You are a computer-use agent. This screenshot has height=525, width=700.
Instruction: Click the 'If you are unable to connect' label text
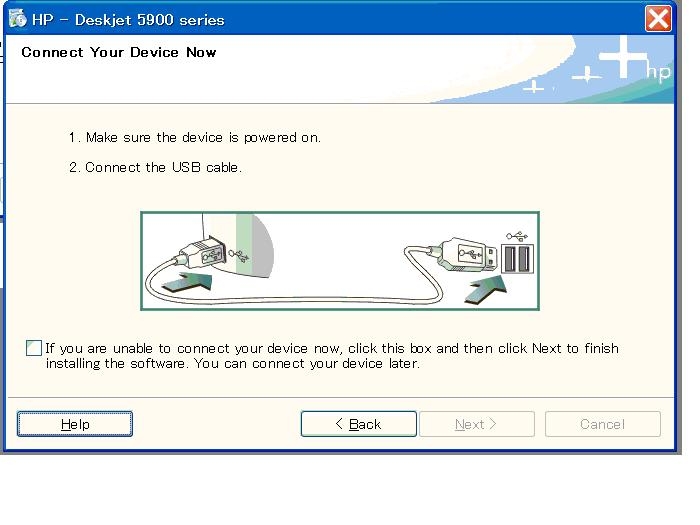[x=332, y=356]
